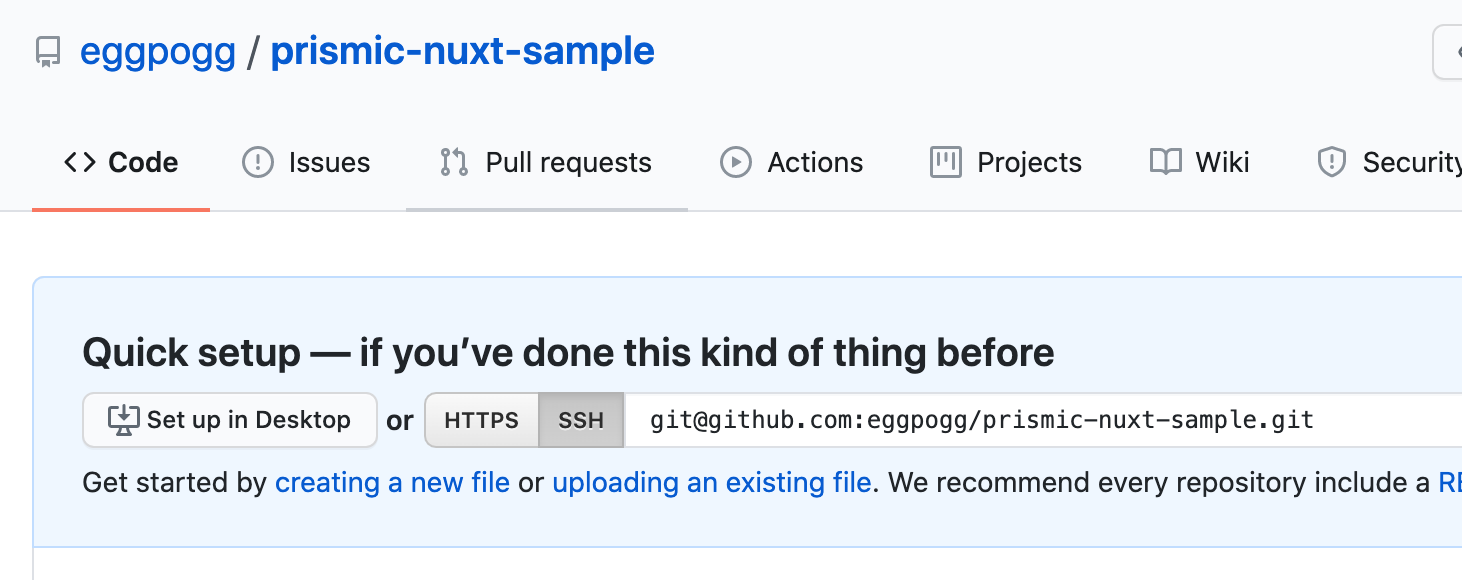Select the SSH clone protocol

coord(581,420)
